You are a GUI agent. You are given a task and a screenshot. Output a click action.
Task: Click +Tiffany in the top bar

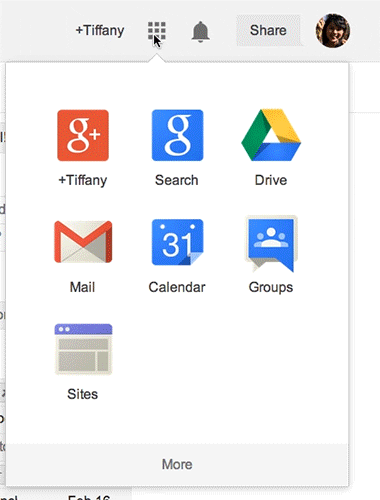click(100, 30)
